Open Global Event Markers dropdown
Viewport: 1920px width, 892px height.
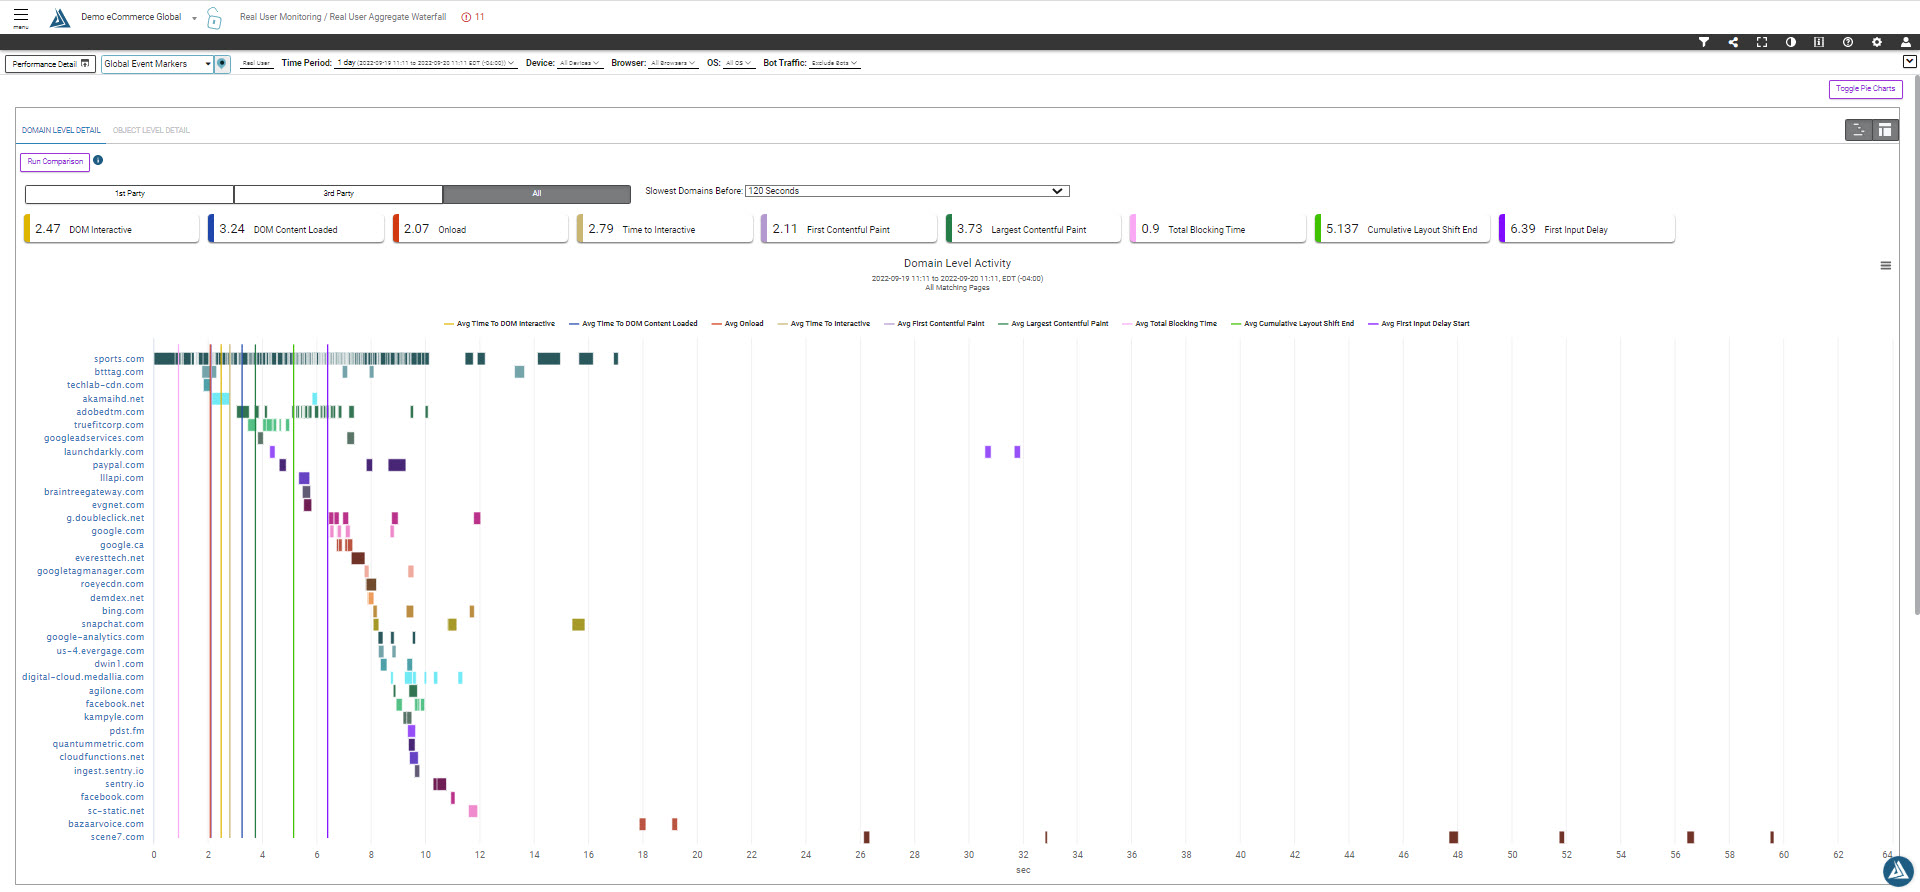(x=157, y=63)
